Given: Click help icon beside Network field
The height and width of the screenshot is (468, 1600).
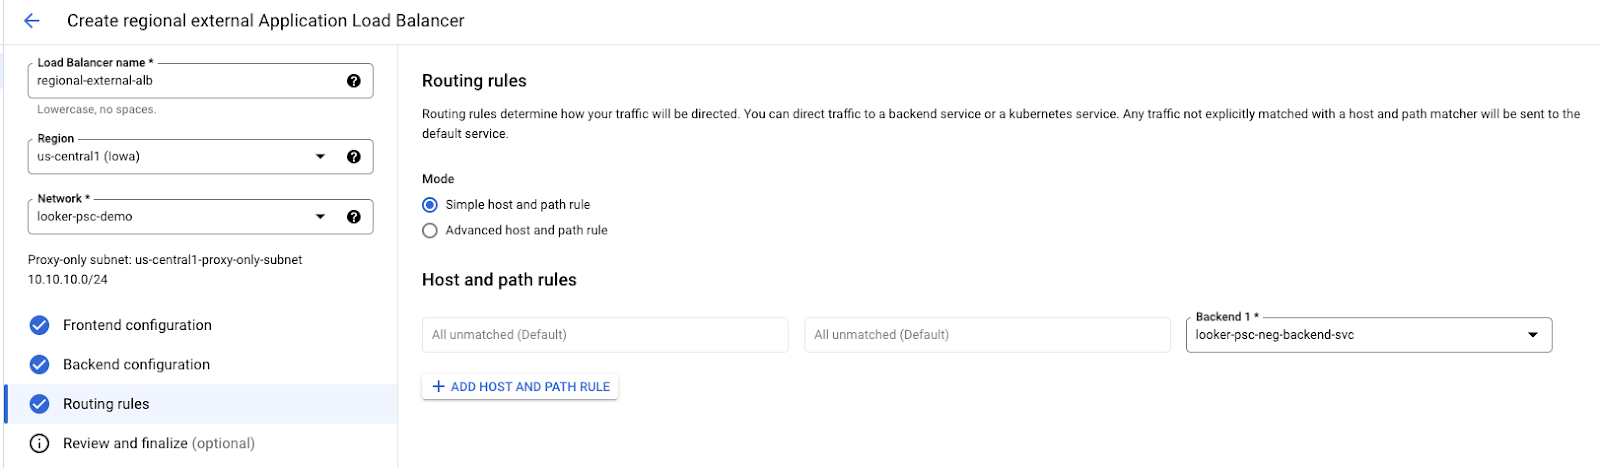Looking at the screenshot, I should pos(353,217).
